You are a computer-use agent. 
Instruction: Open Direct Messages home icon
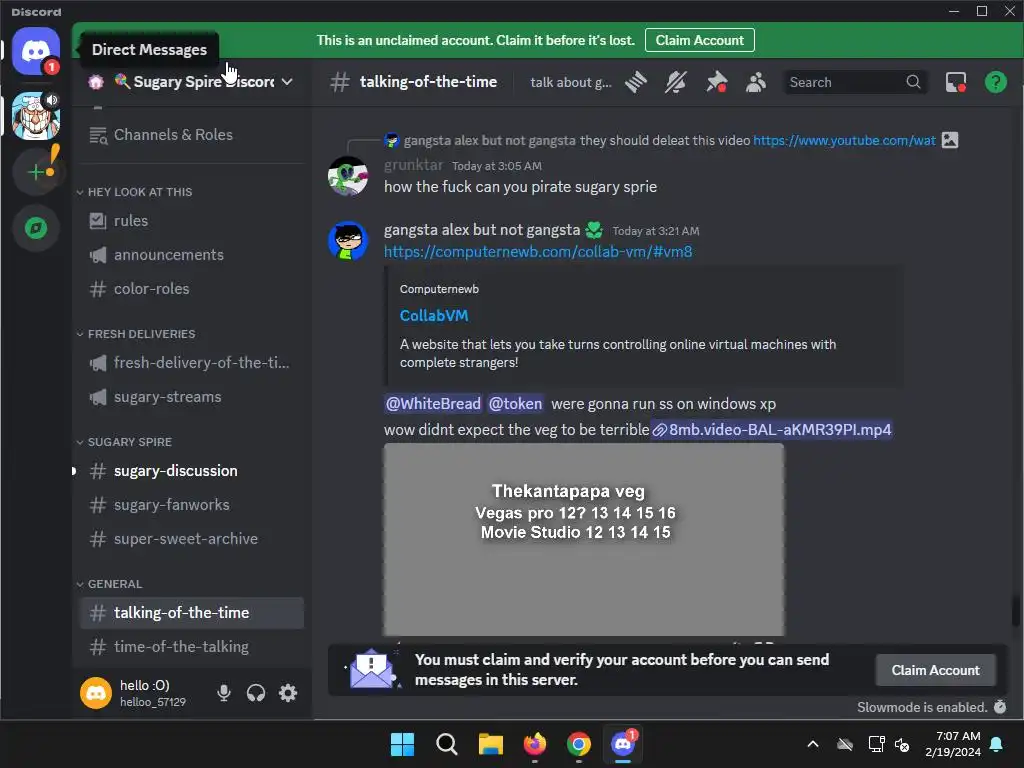coord(36,51)
